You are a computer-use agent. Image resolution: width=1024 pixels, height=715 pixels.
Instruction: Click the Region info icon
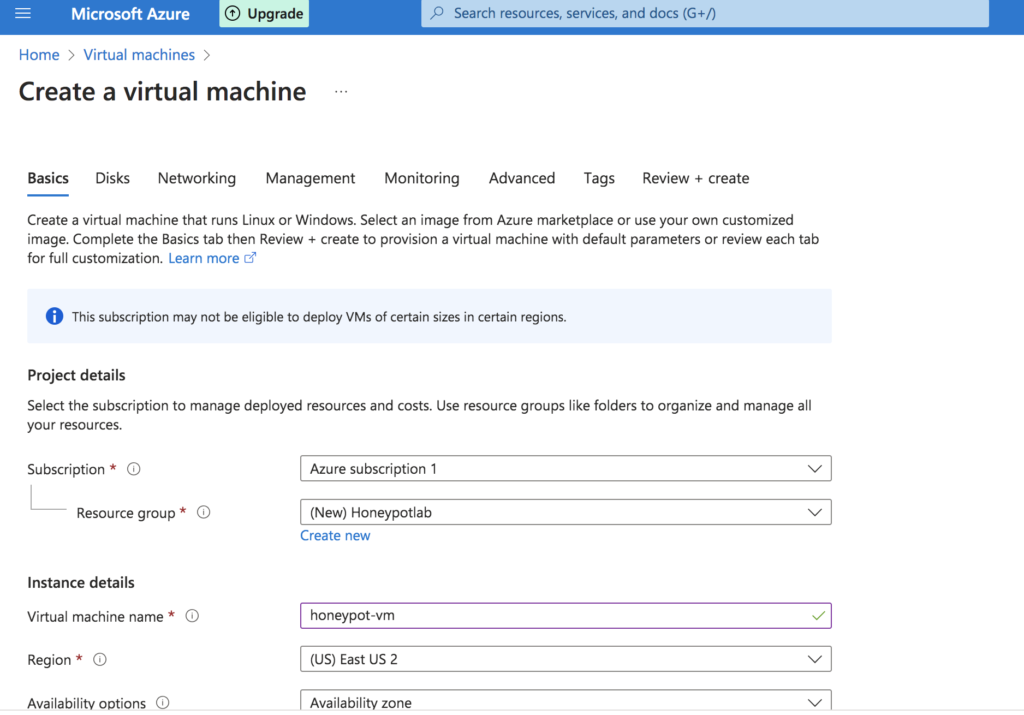100,659
